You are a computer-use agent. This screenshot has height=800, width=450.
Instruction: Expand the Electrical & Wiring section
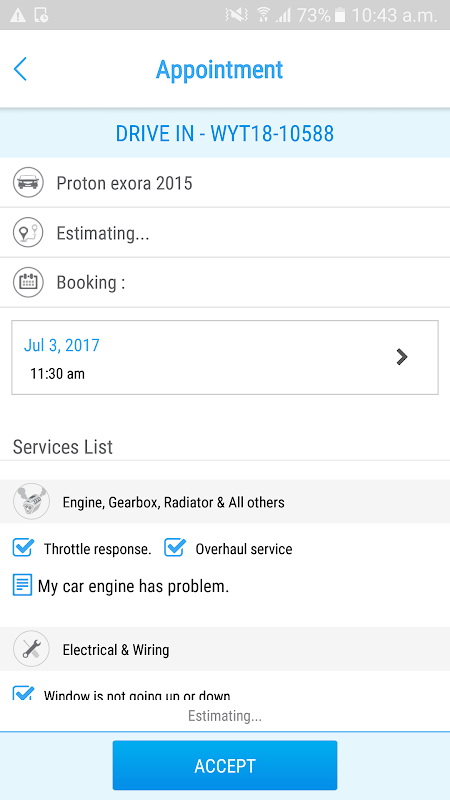point(225,649)
